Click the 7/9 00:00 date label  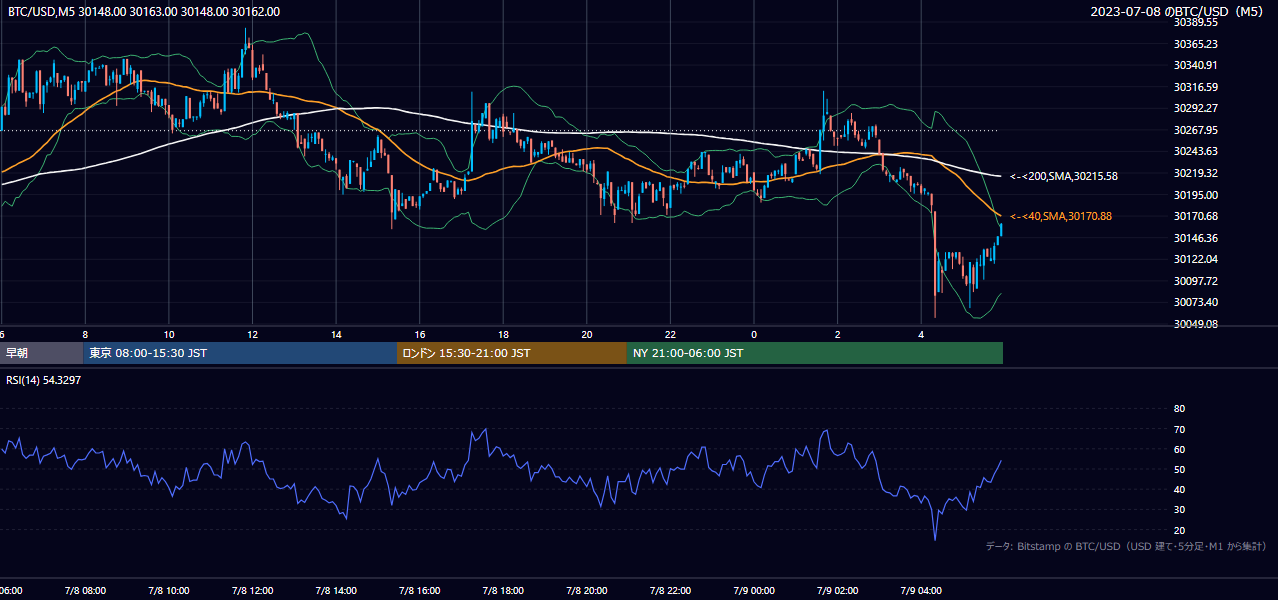coord(754,590)
